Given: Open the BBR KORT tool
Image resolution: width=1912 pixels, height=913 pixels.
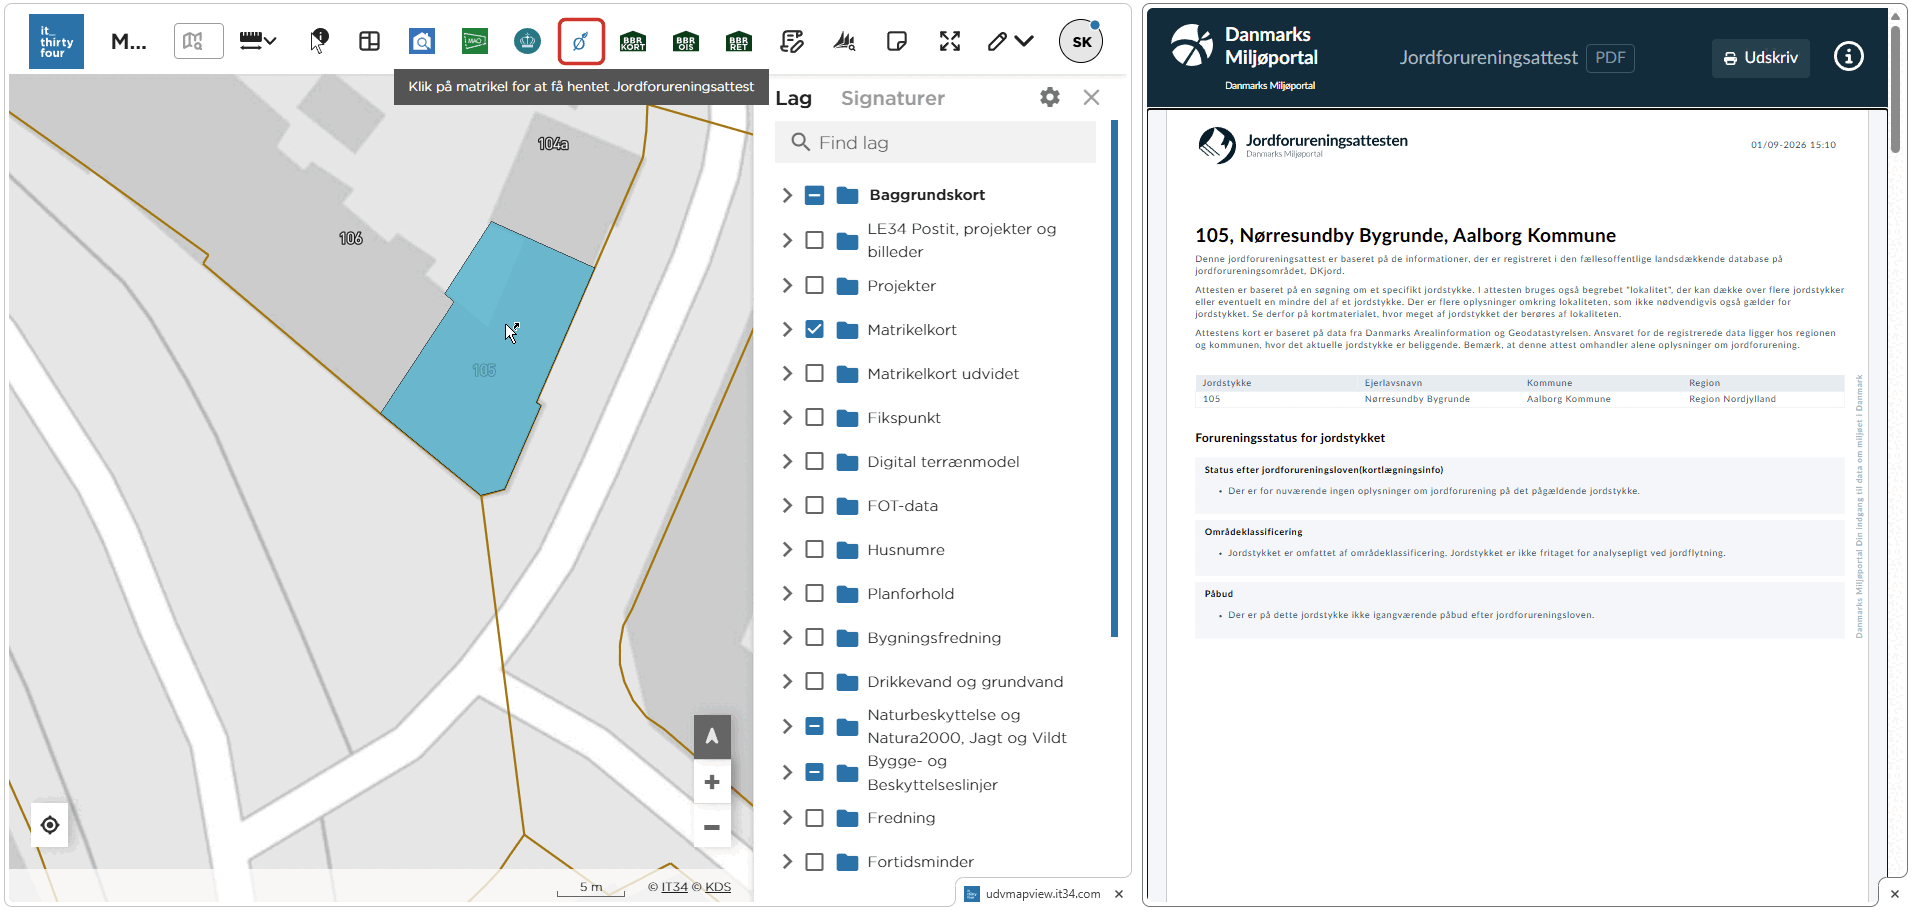Looking at the screenshot, I should click(633, 42).
